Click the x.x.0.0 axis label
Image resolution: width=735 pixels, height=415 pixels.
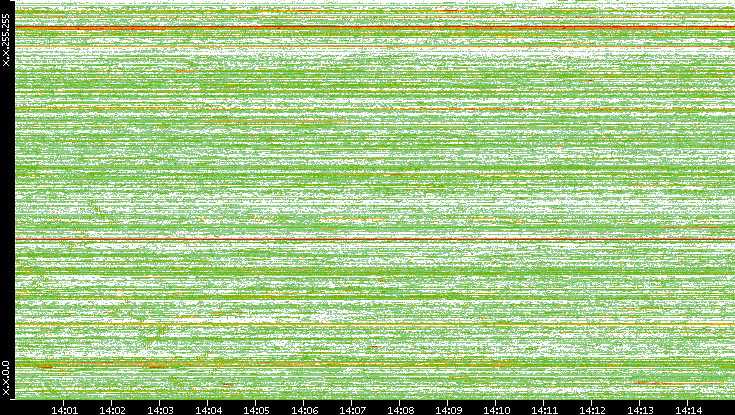coord(6,378)
